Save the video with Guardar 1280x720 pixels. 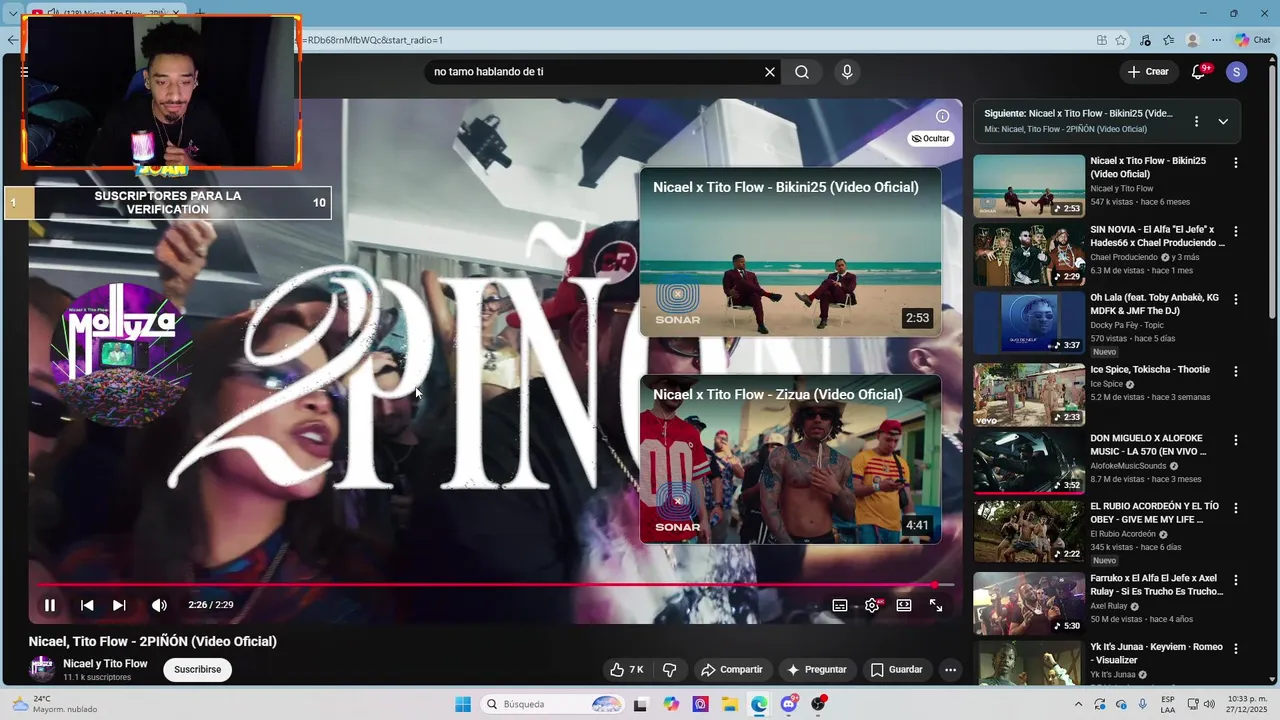[897, 670]
